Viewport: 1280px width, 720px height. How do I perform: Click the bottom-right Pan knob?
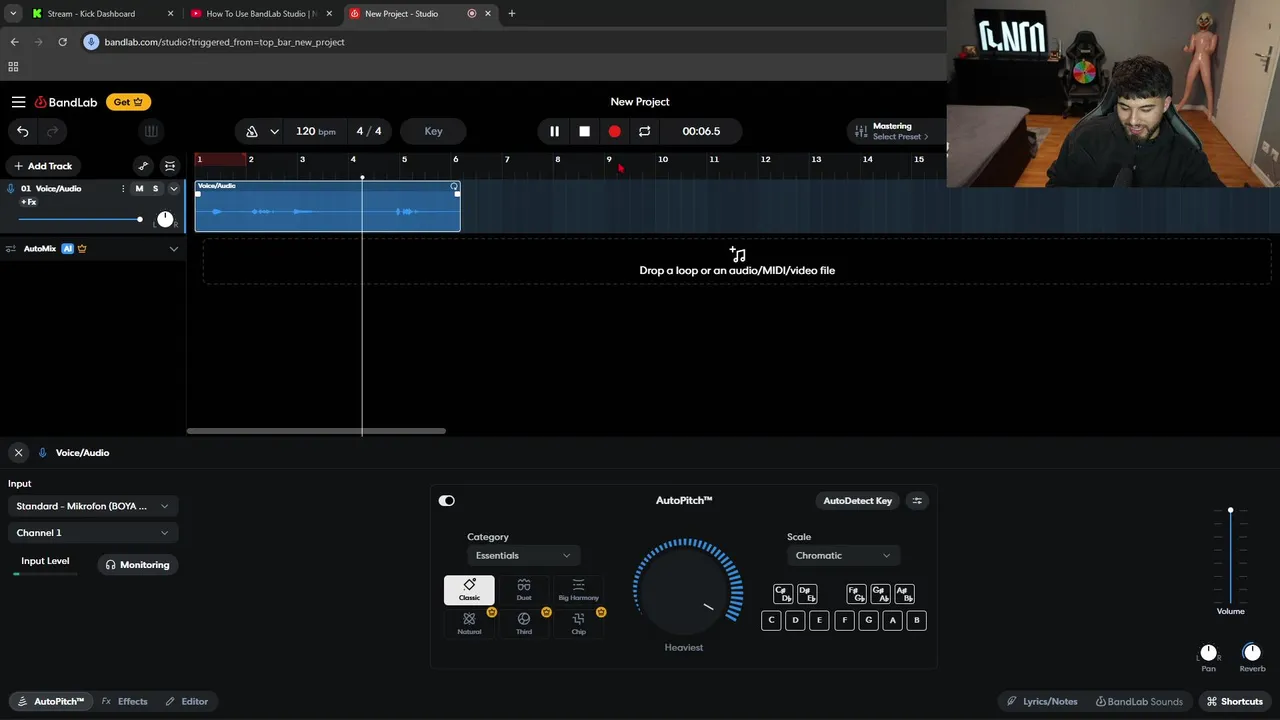[1208, 653]
